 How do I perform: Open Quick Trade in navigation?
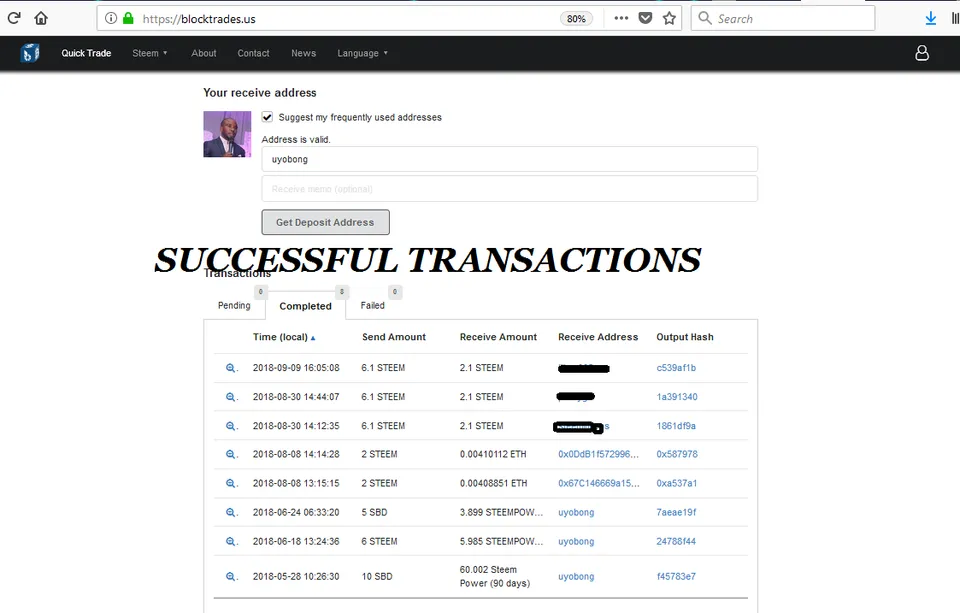pyautogui.click(x=86, y=53)
